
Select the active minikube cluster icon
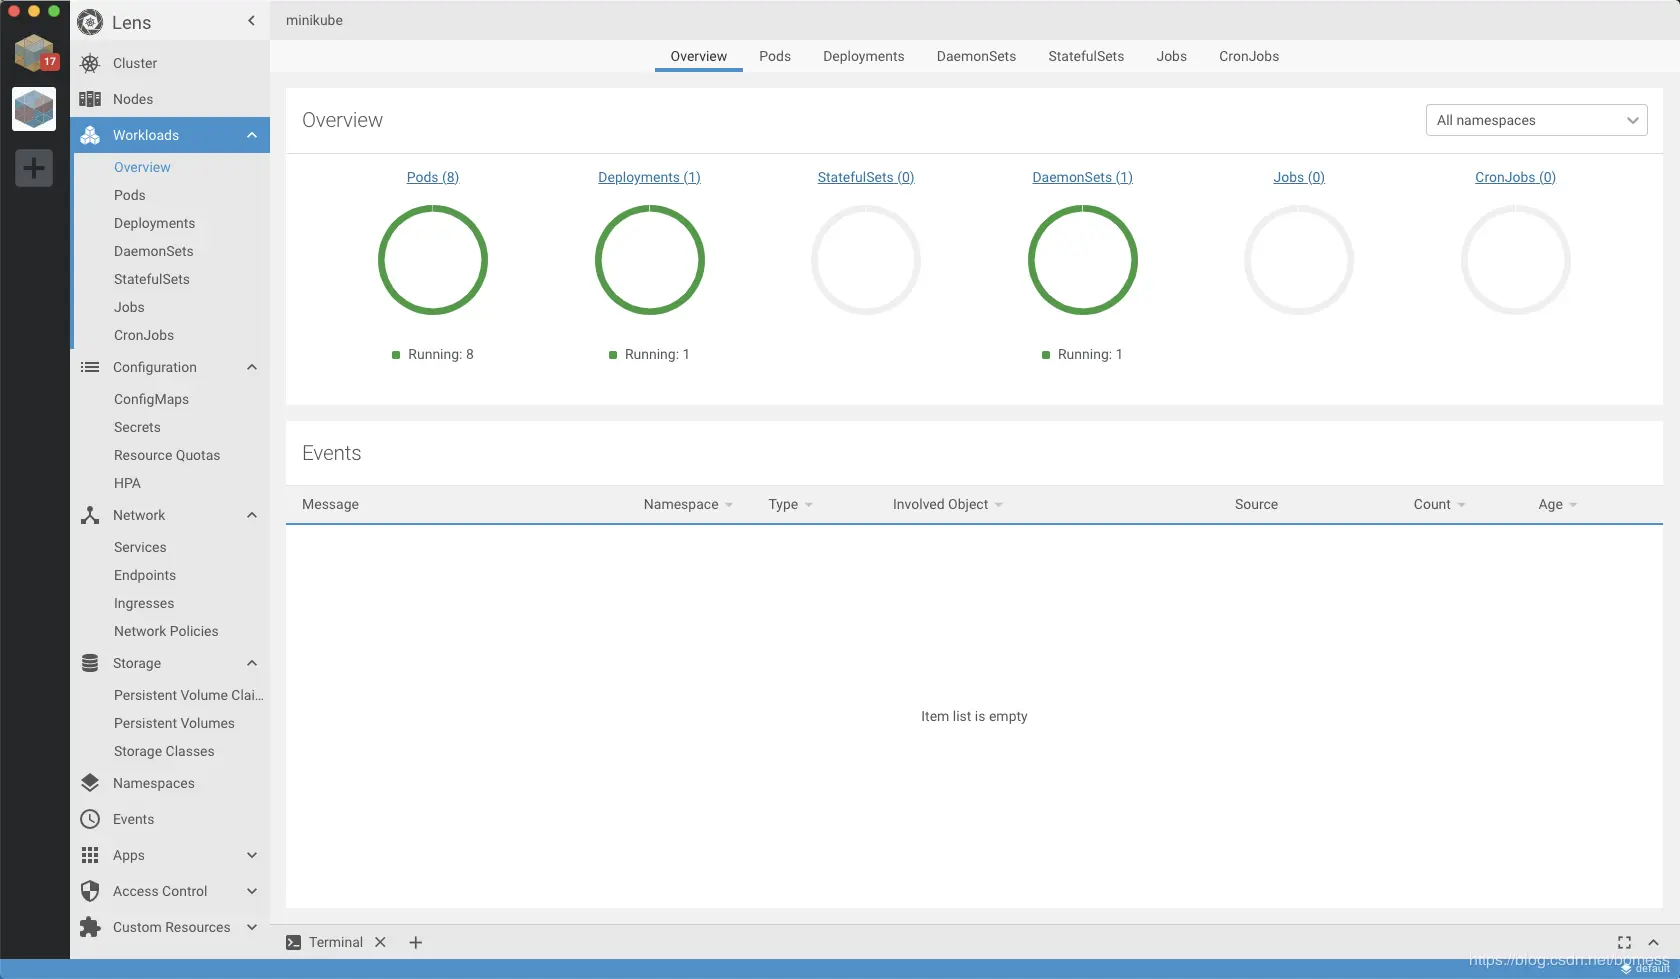pos(34,109)
